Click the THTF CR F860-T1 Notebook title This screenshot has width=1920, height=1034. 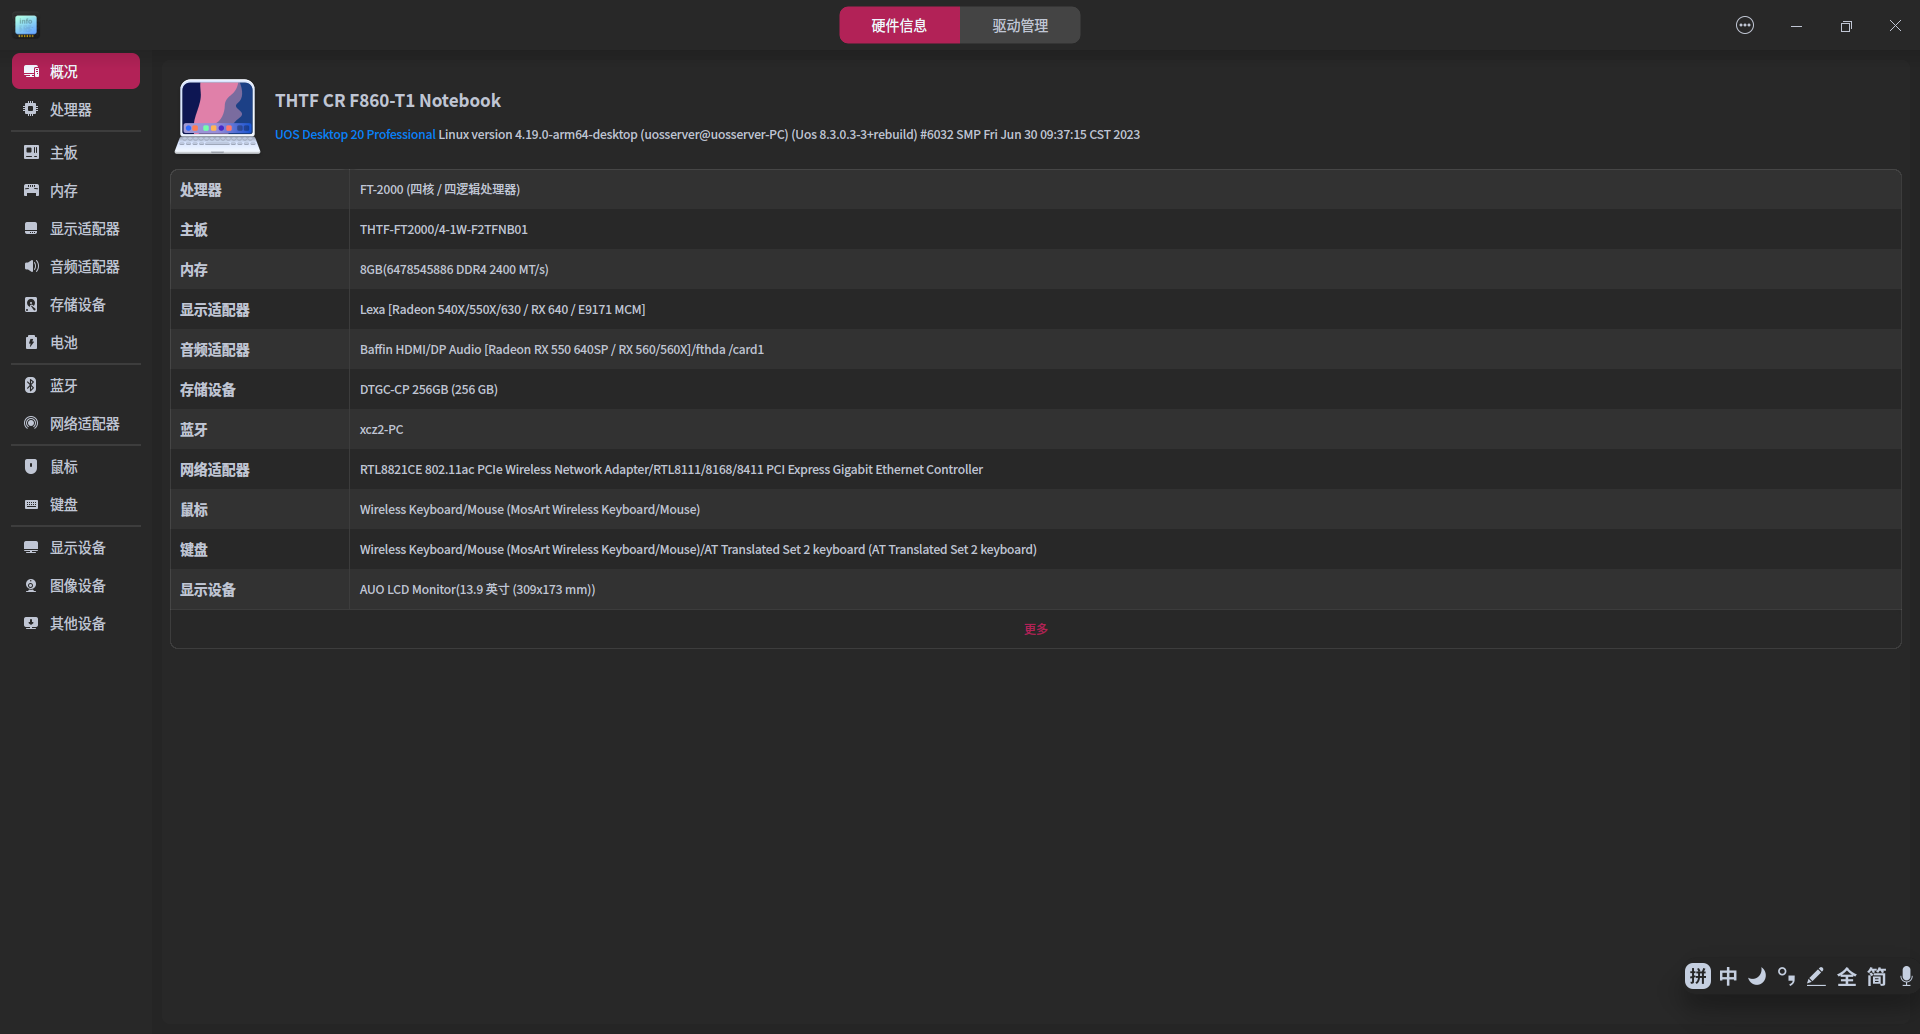pos(388,101)
